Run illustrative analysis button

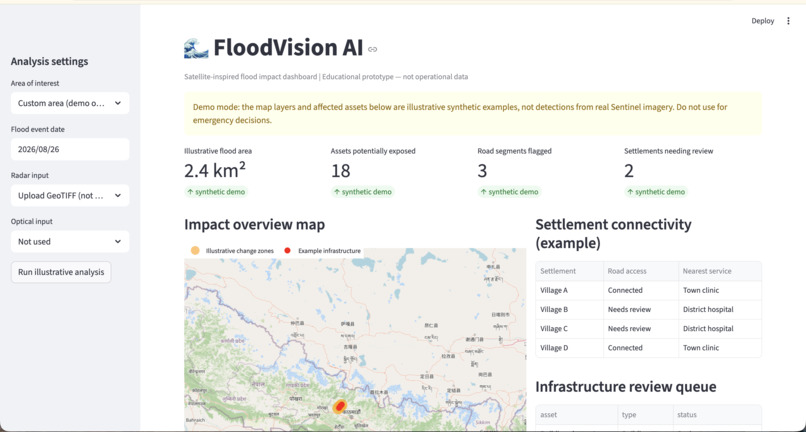[61, 272]
